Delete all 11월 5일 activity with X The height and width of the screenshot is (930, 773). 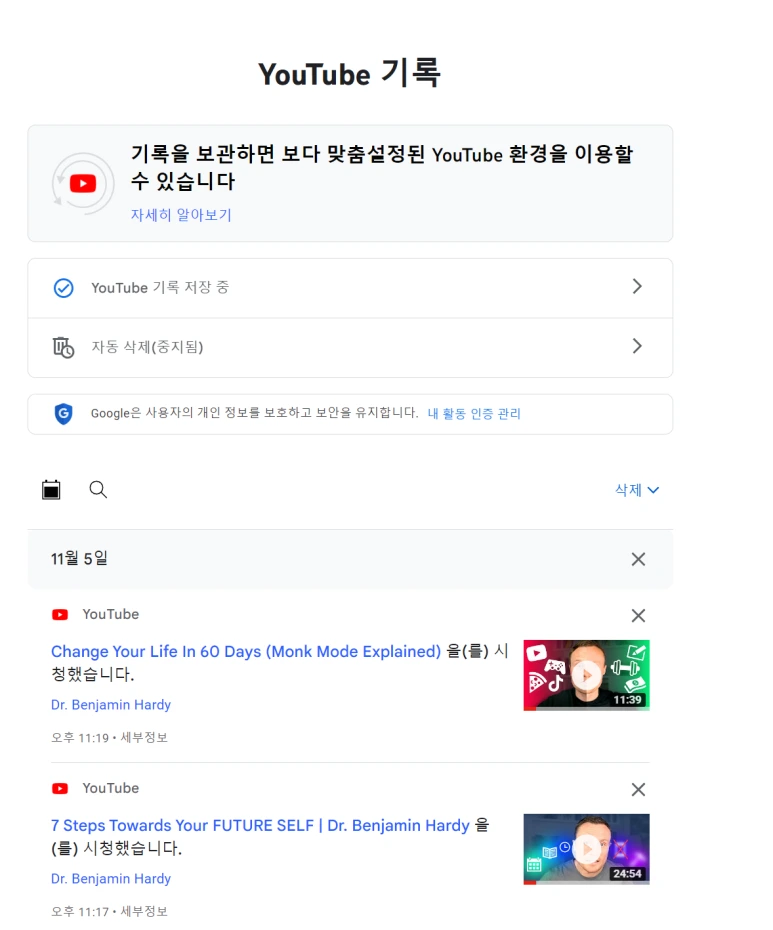pyautogui.click(x=638, y=559)
